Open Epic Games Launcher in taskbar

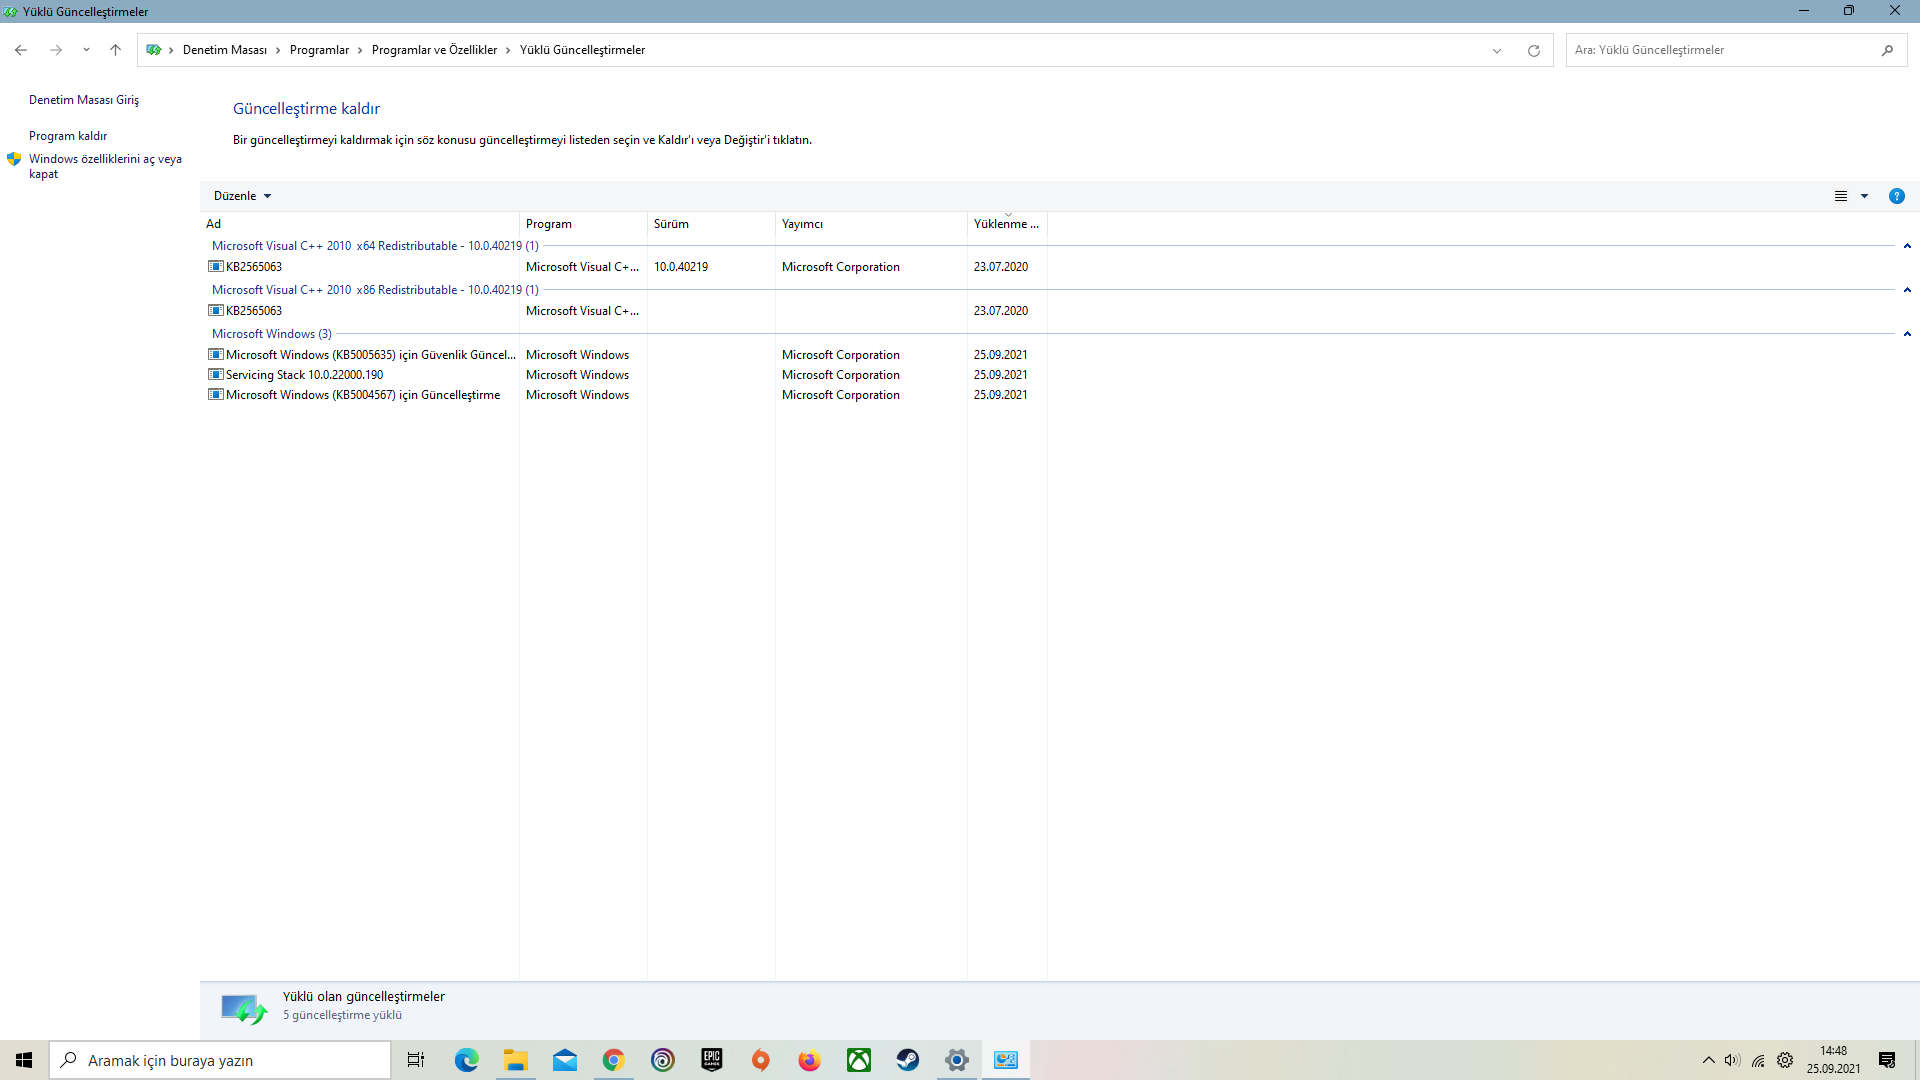711,1060
